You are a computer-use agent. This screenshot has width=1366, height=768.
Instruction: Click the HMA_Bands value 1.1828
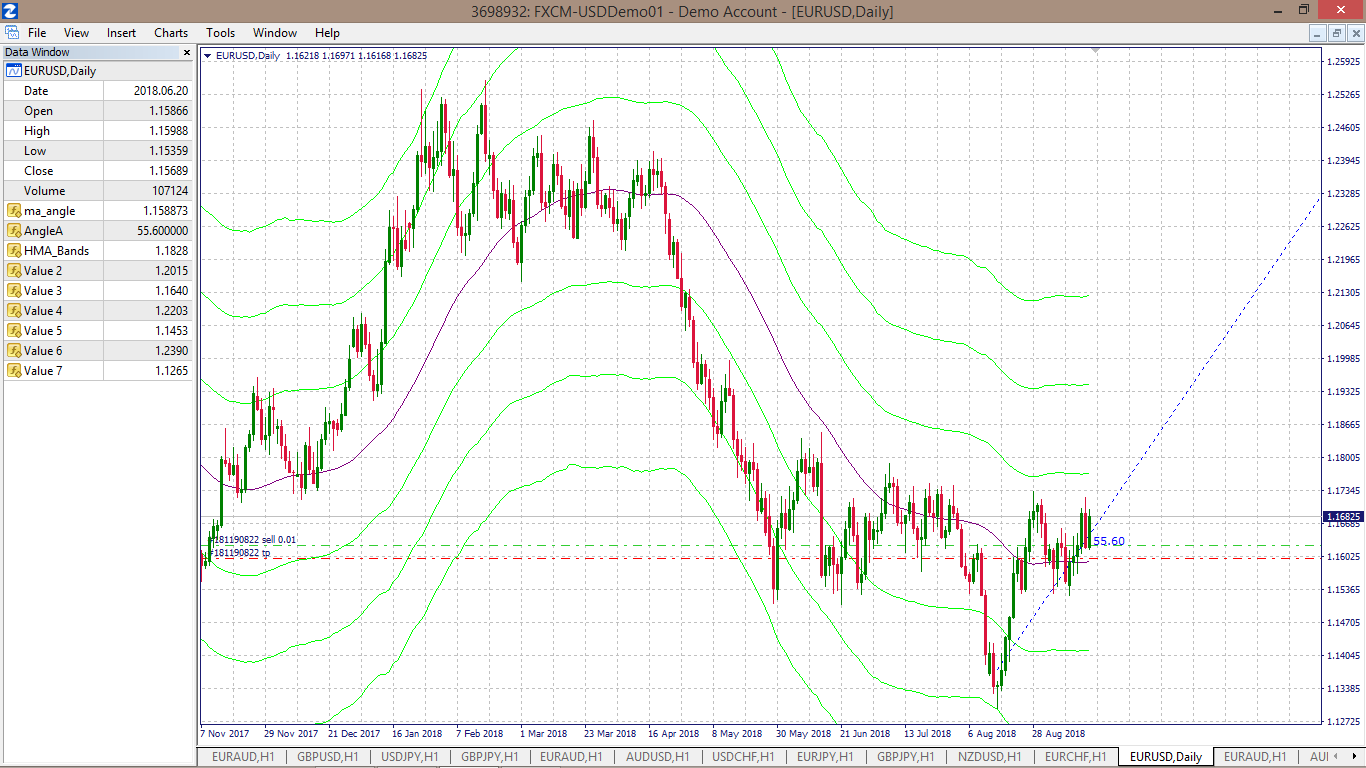[171, 251]
